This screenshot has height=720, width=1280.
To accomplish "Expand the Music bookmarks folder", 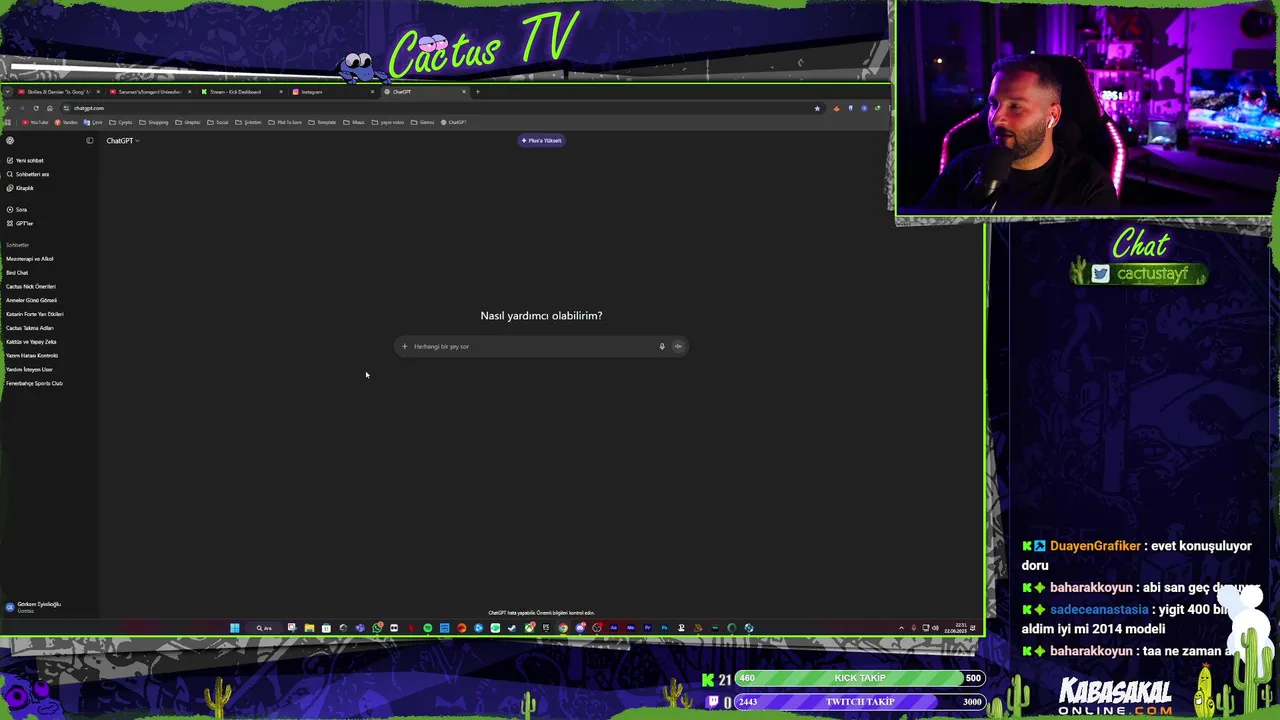I will point(354,122).
